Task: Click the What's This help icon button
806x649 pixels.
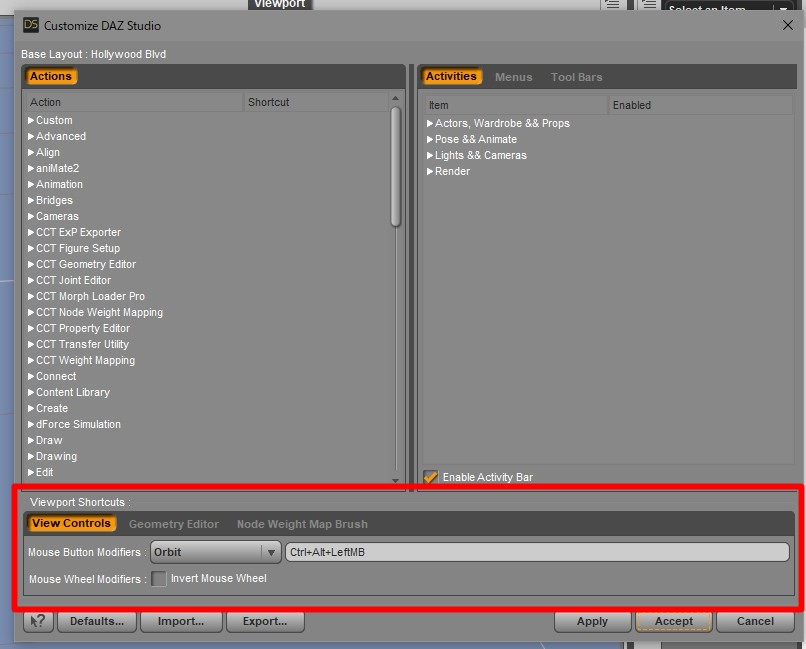Action: (39, 621)
